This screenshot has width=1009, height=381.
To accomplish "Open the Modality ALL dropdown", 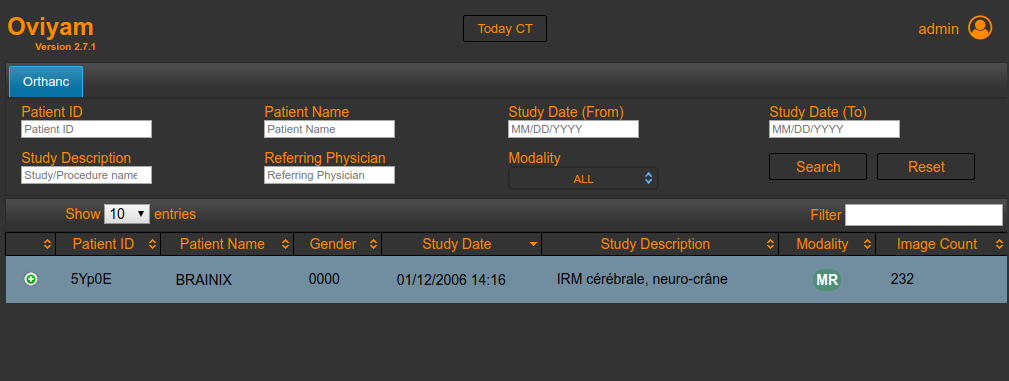I will coord(583,179).
